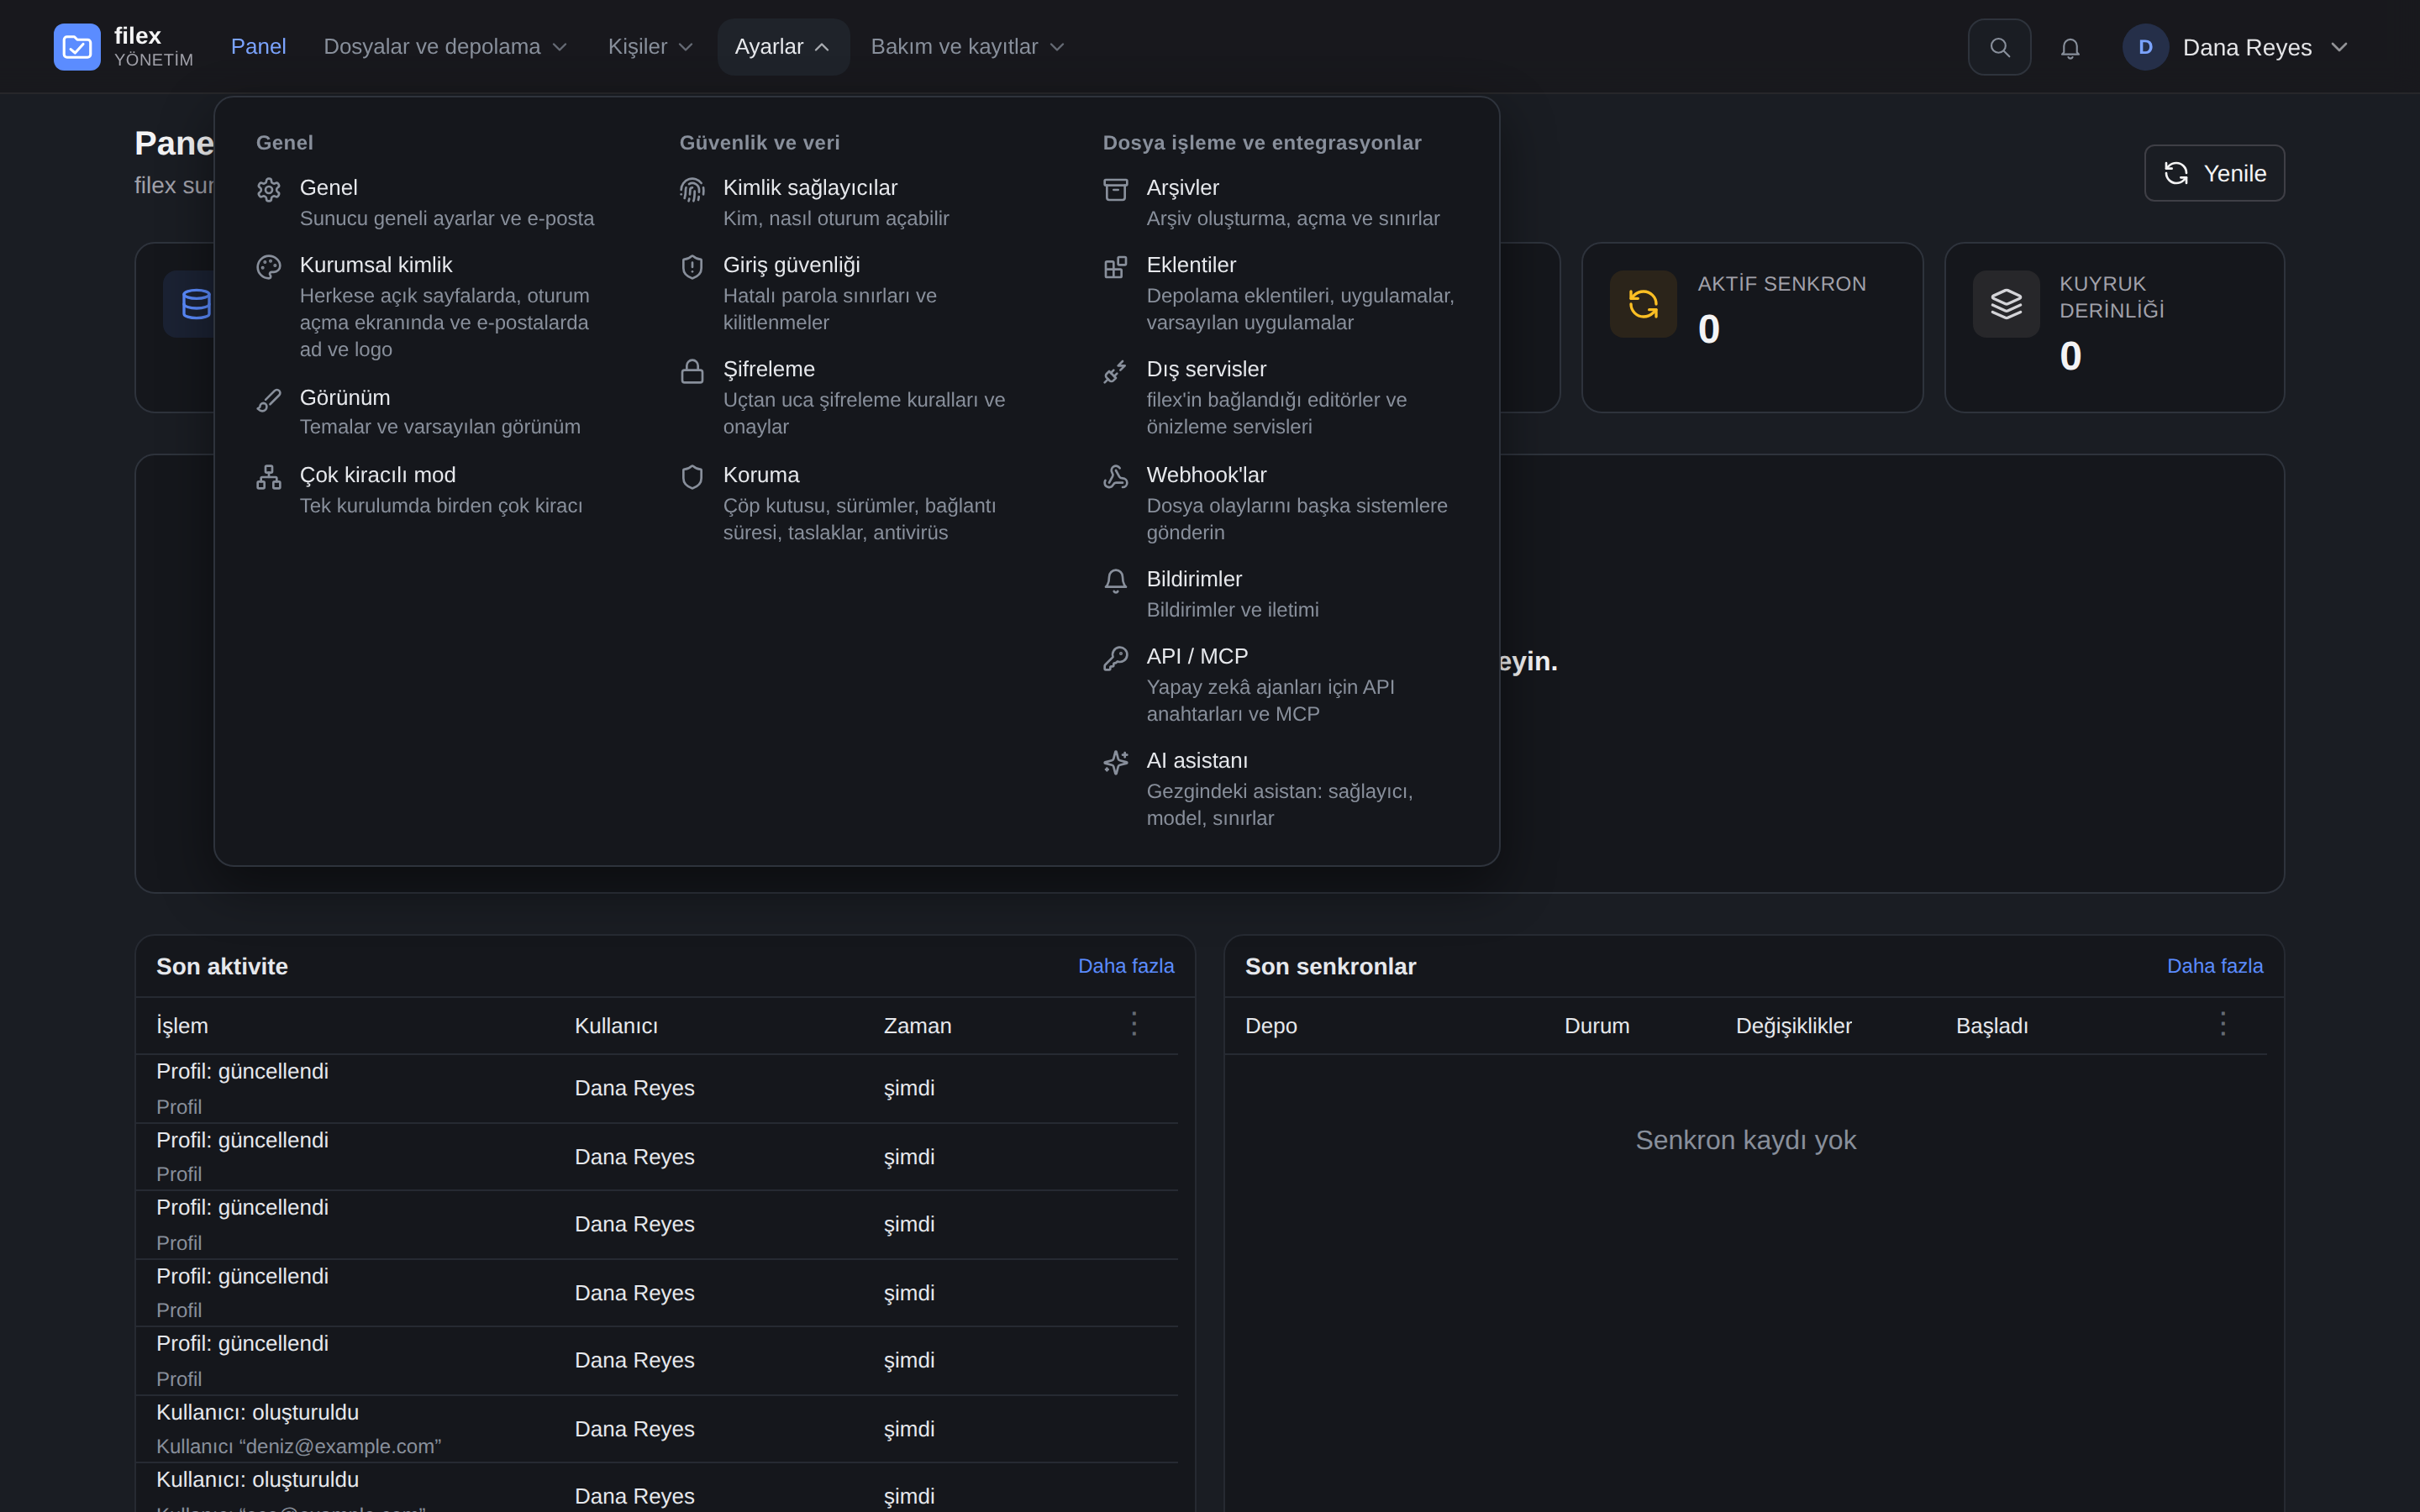
Task: Follow Daha fazla link in Son aktivite
Action: [x=1126, y=966]
